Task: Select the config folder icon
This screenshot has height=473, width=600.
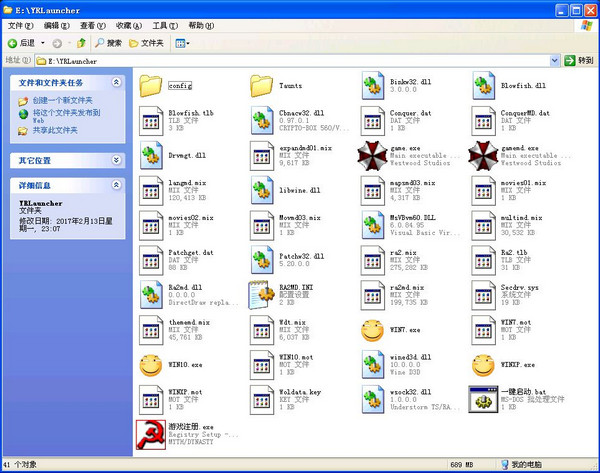Action: (150, 86)
